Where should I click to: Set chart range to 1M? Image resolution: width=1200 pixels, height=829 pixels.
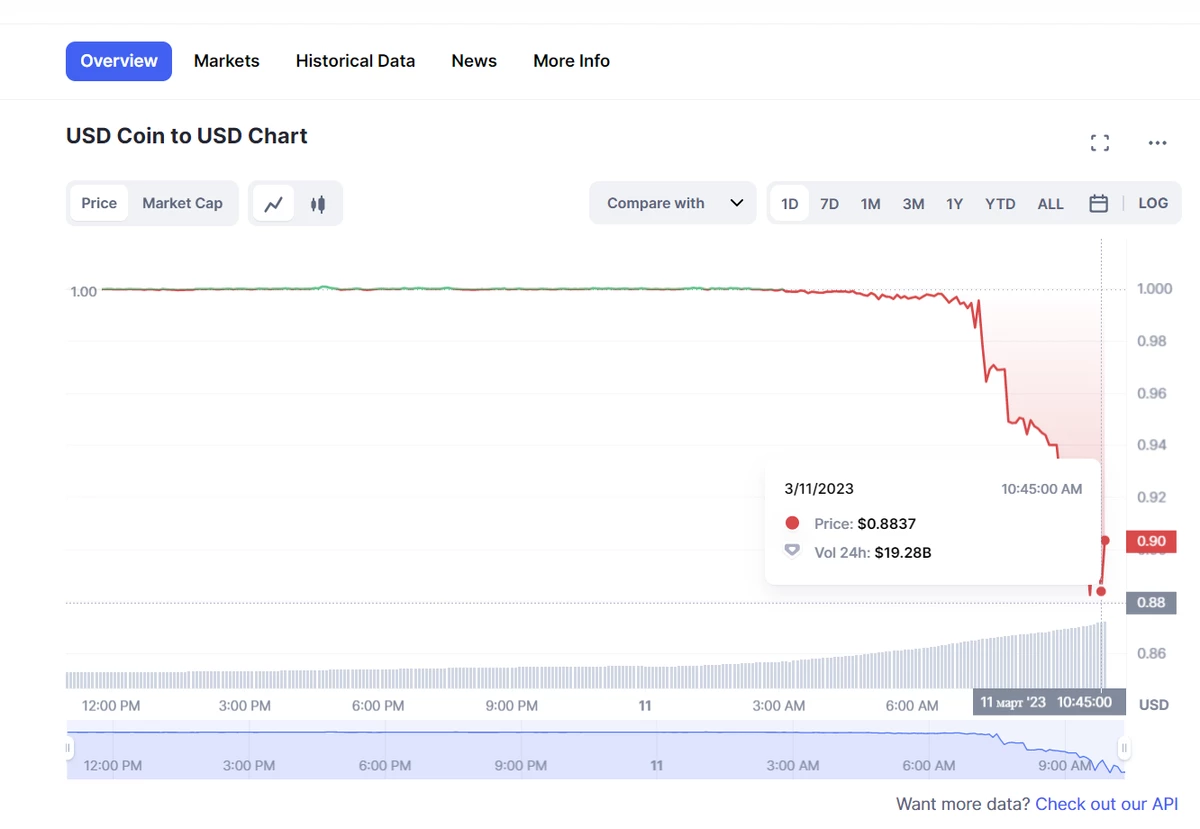click(870, 204)
